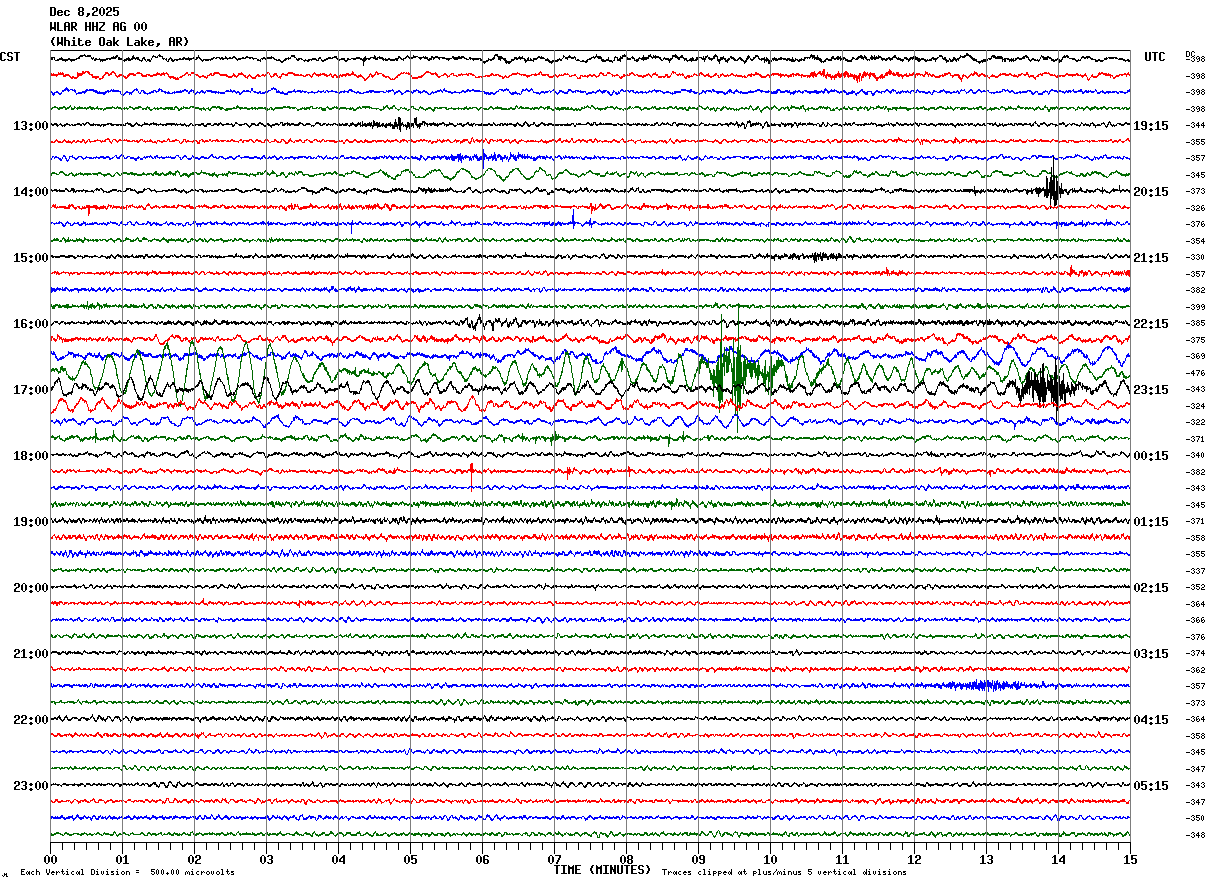Click the black seismic burst on the 14:00 trace
This screenshot has height=886, width=1210.
click(x=1052, y=187)
